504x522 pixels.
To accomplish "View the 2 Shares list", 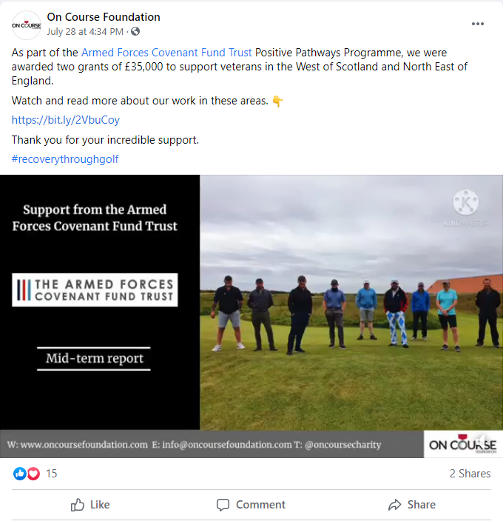I will click(470, 473).
